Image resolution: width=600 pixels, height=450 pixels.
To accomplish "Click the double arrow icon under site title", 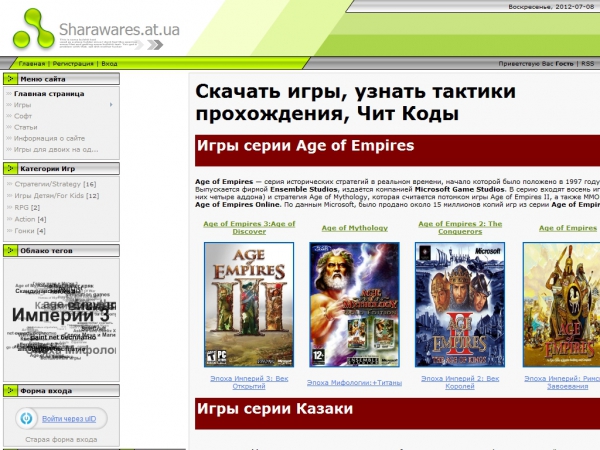I will (x=155, y=45).
